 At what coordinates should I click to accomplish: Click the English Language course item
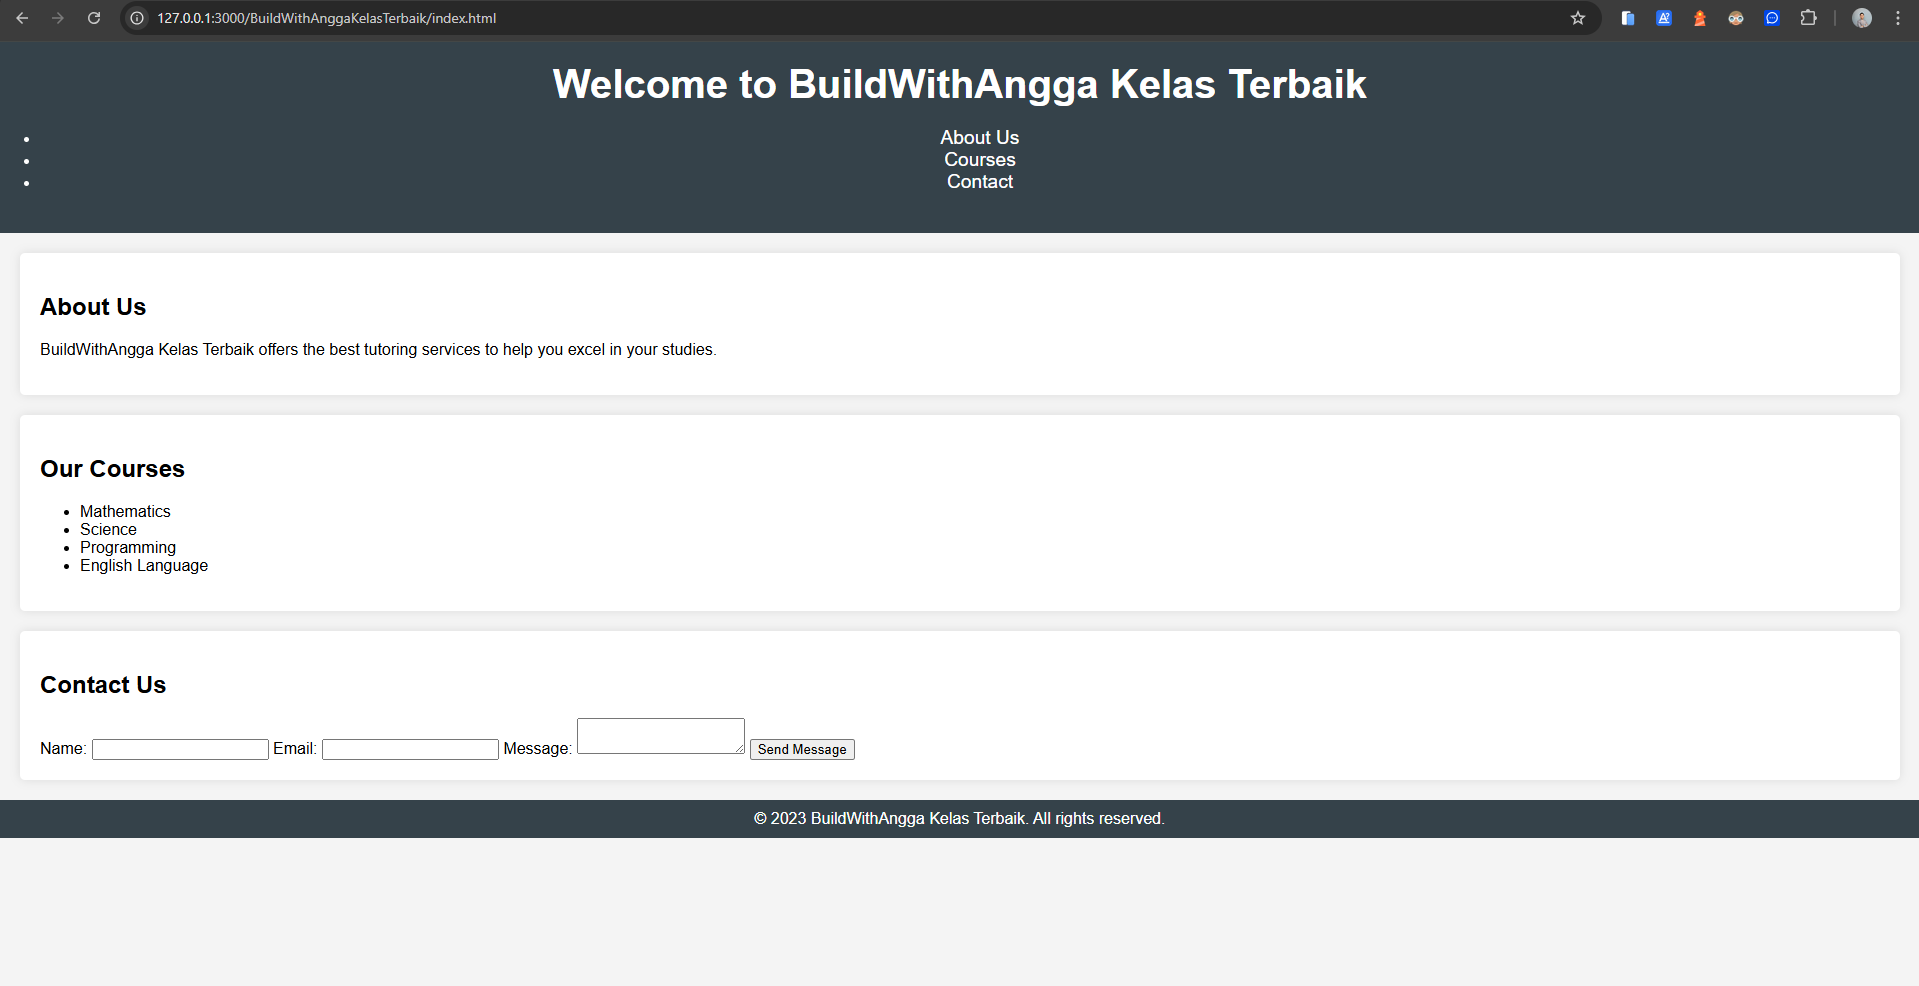(x=144, y=565)
